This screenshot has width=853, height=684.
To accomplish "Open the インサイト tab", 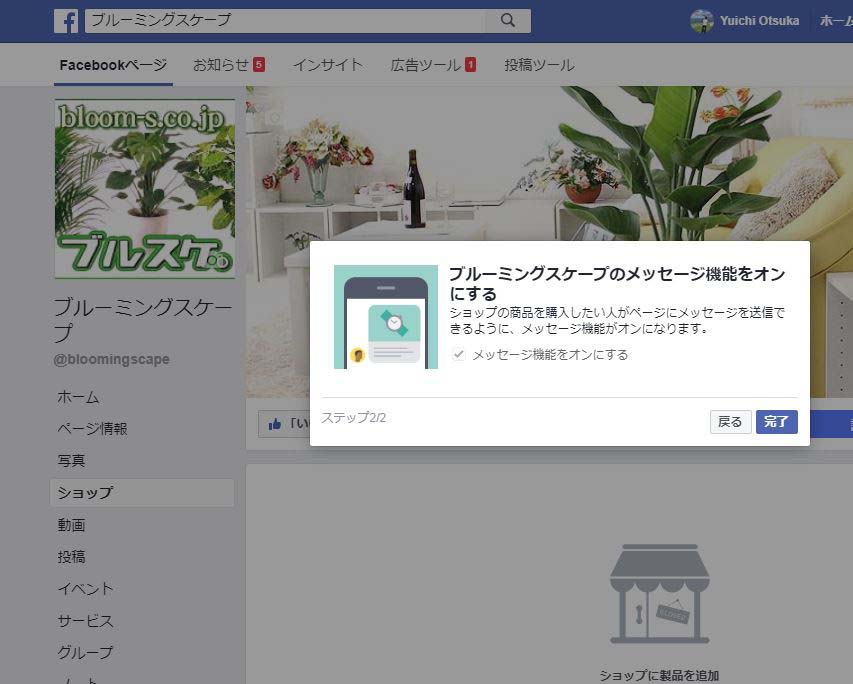I will point(328,65).
